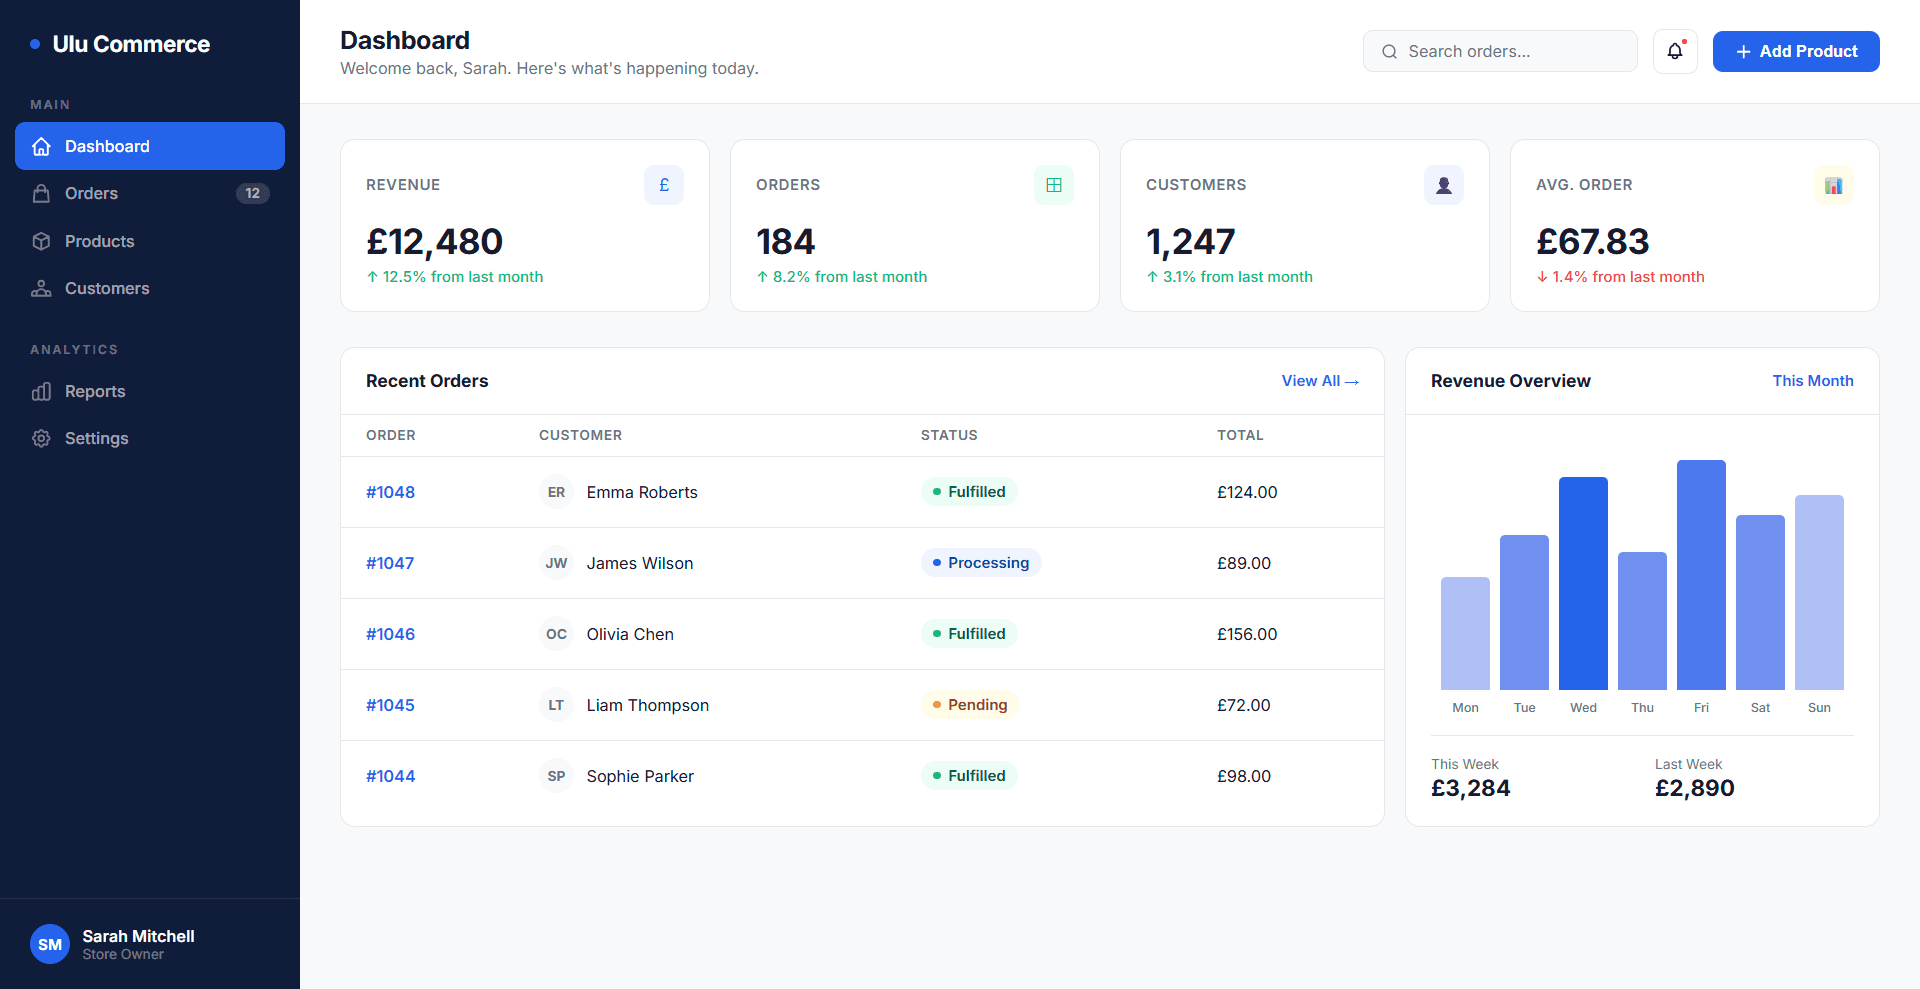Select the Orders section in the sidebar
Screen dimensions: 1920x989
point(91,193)
